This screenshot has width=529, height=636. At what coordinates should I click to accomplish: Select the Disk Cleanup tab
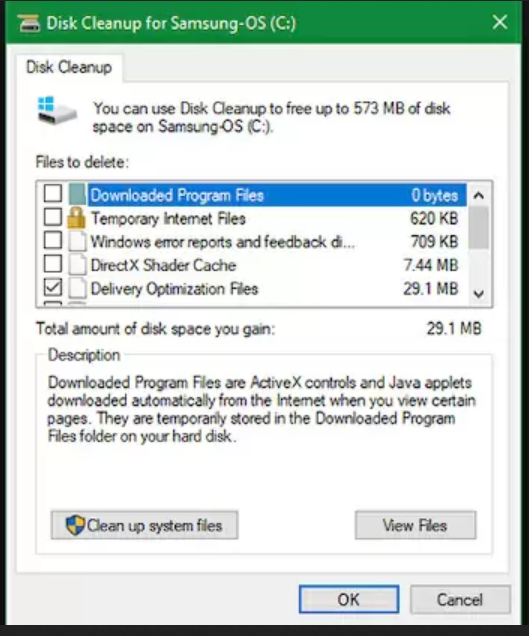(x=69, y=67)
